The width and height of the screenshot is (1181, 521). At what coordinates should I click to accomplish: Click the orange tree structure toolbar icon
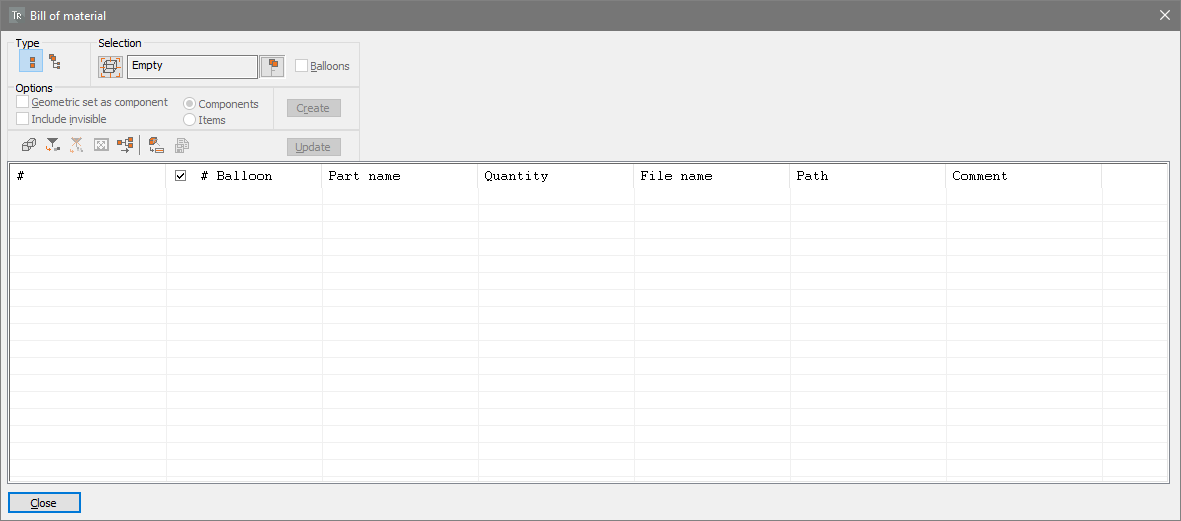tap(125, 145)
